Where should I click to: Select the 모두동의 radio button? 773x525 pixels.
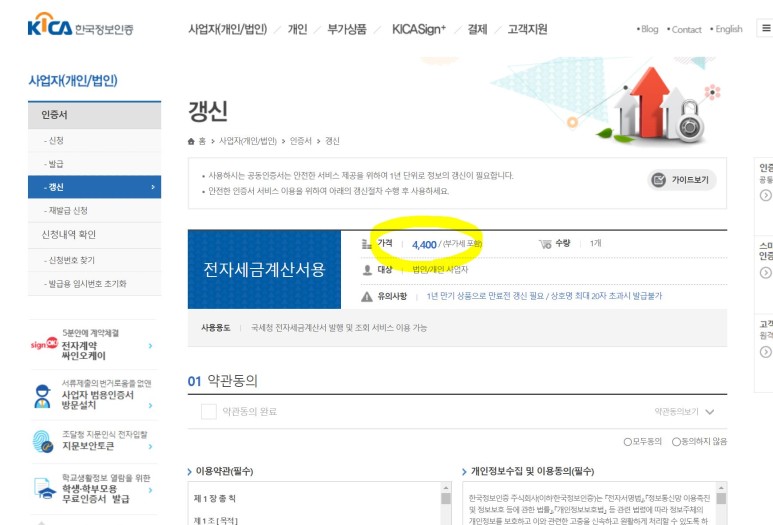pos(628,442)
